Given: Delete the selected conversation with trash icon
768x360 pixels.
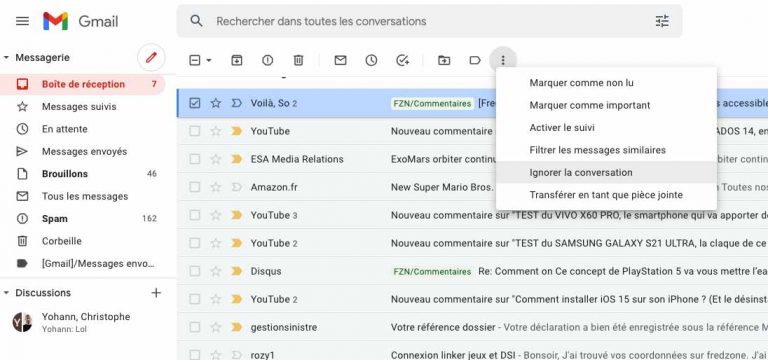Looking at the screenshot, I should (298, 60).
